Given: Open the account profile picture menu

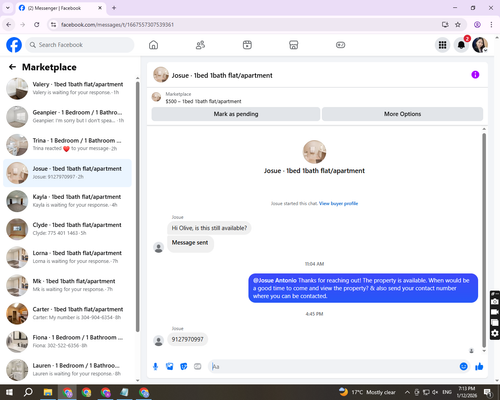Looking at the screenshot, I should pyautogui.click(x=480, y=45).
